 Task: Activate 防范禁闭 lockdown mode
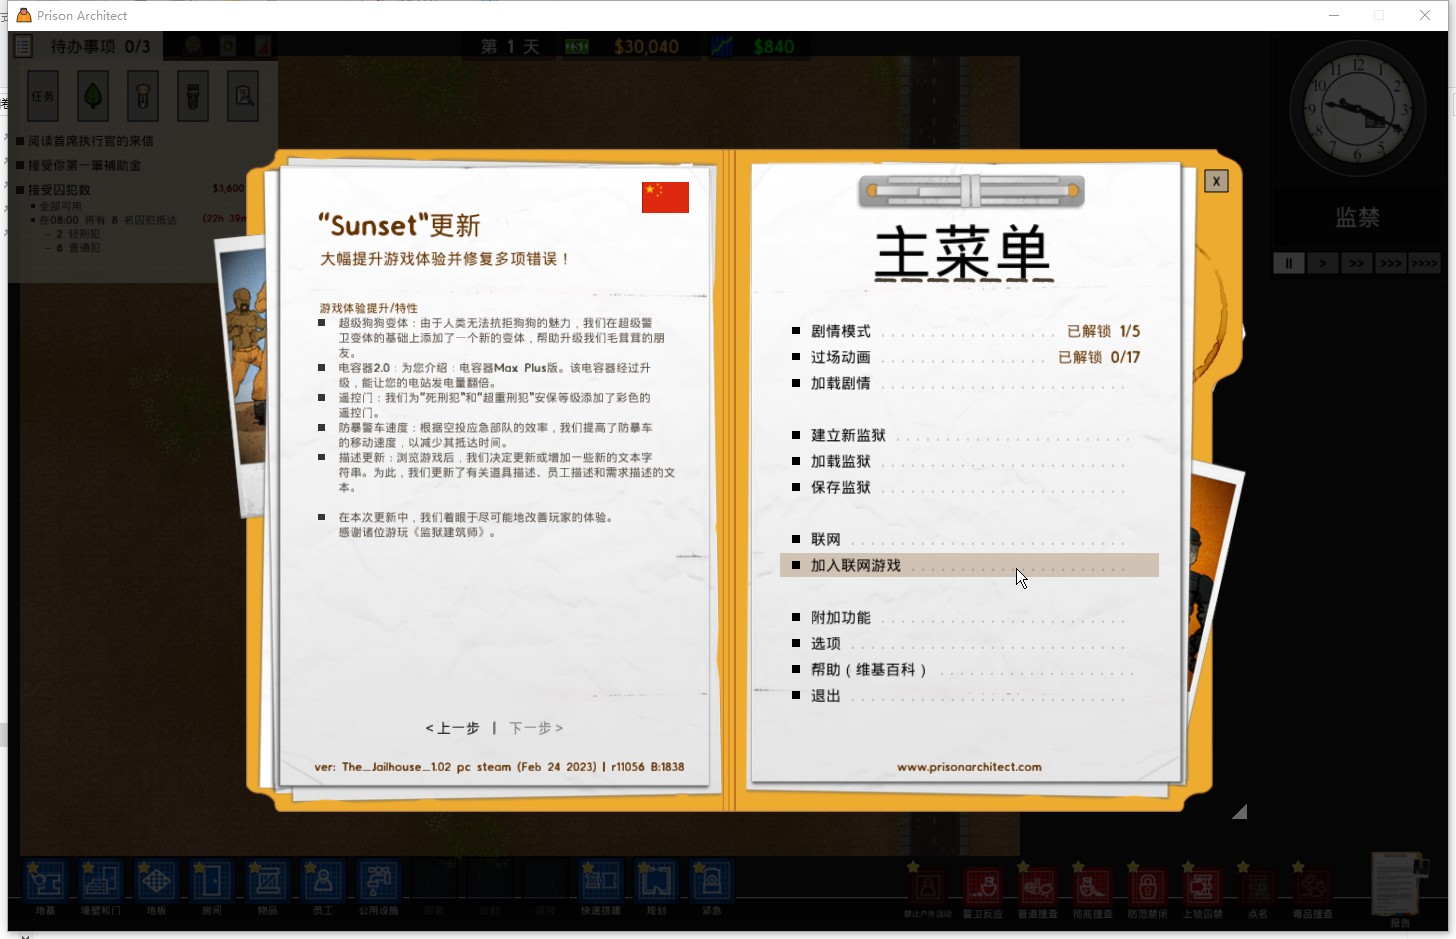click(x=1146, y=887)
